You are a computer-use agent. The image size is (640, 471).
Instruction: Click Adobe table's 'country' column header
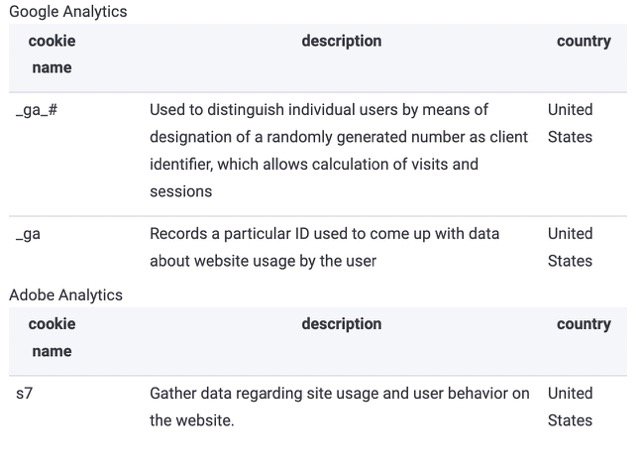coord(584,324)
